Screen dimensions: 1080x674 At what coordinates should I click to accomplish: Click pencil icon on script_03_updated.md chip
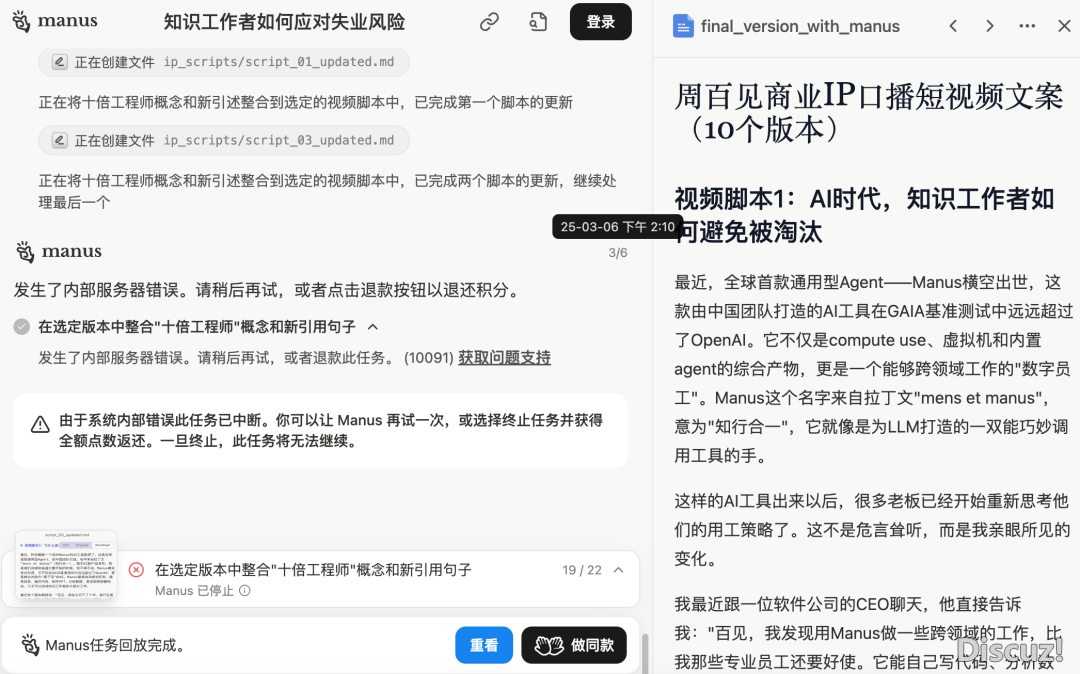point(59,140)
